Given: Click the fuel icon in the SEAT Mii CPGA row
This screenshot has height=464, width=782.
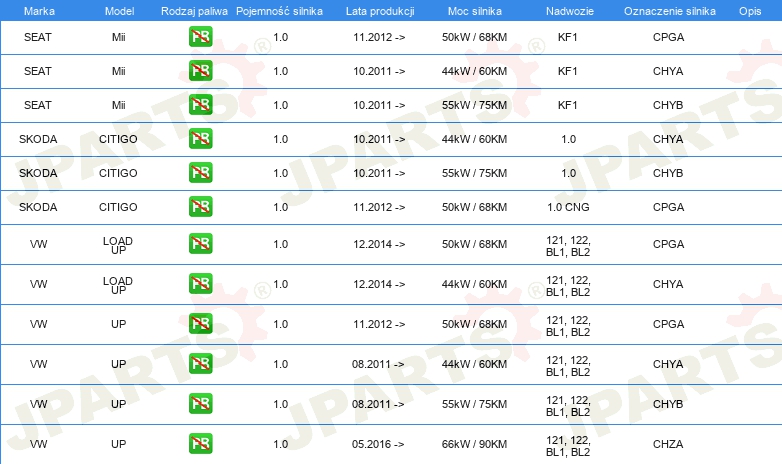Looking at the screenshot, I should (200, 37).
